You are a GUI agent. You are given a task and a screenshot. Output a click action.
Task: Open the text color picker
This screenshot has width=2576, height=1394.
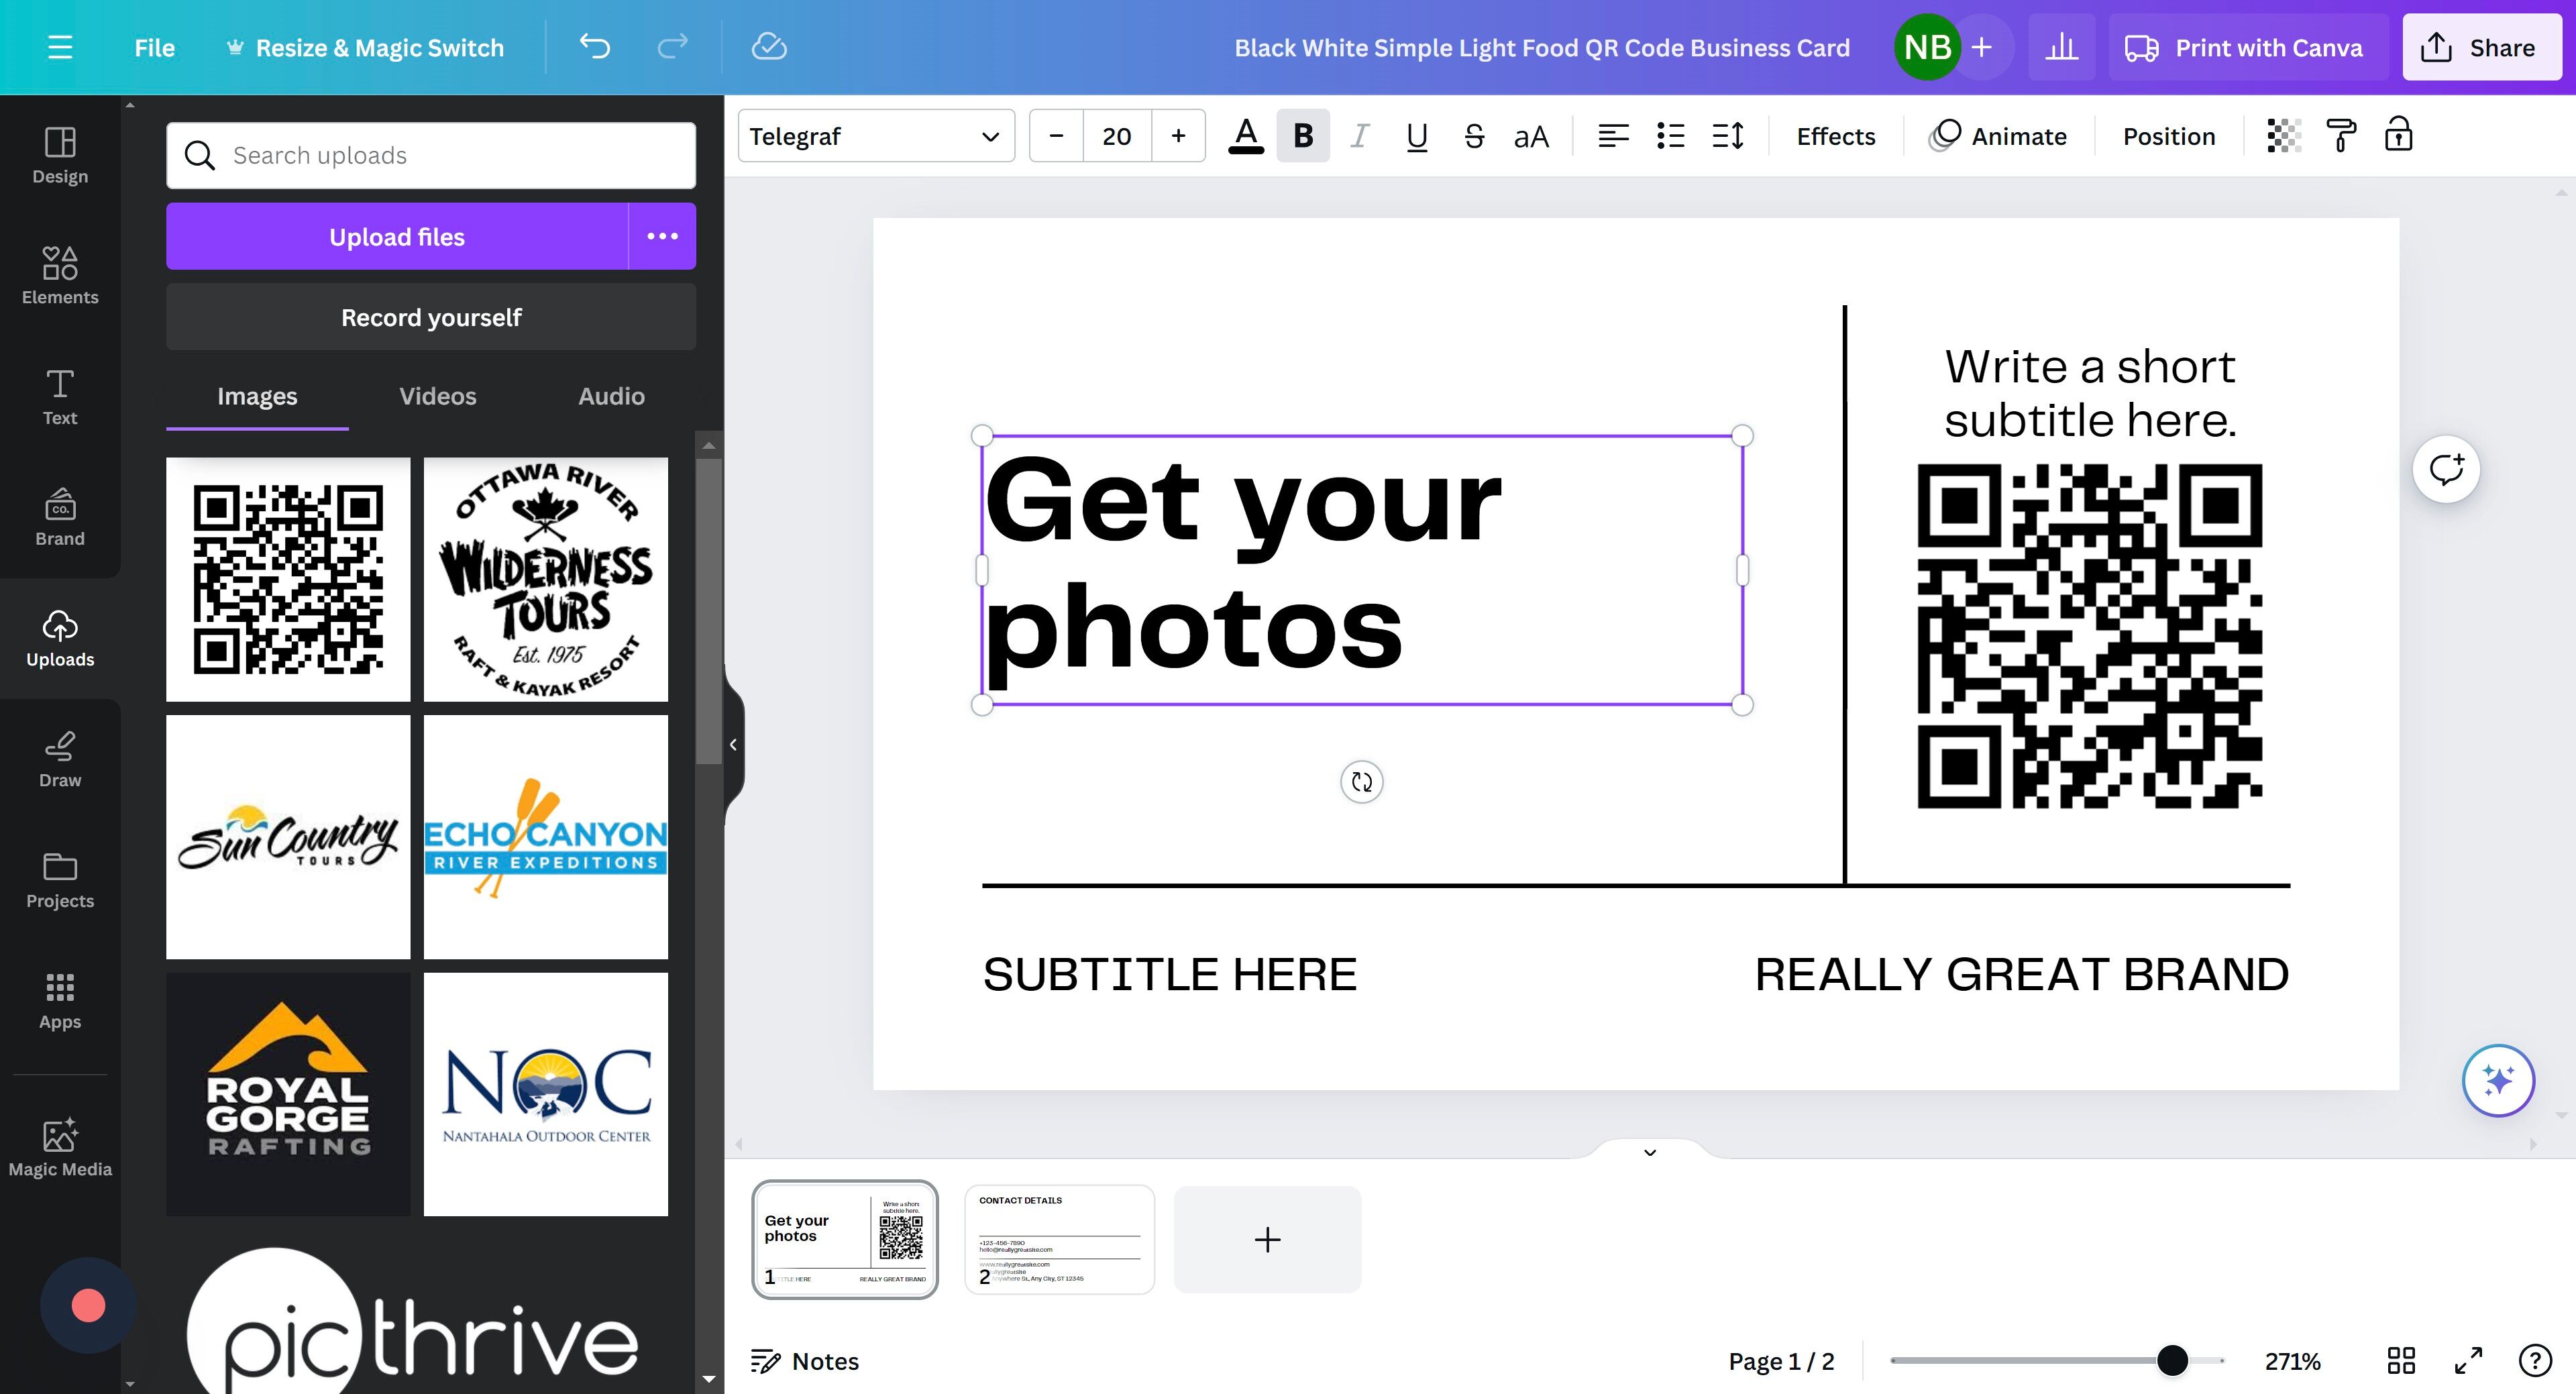(x=1245, y=136)
